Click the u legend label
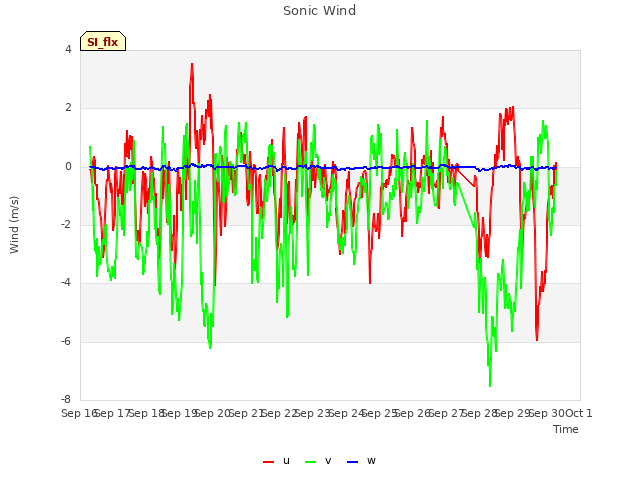The height and width of the screenshot is (480, 640). pos(286,461)
